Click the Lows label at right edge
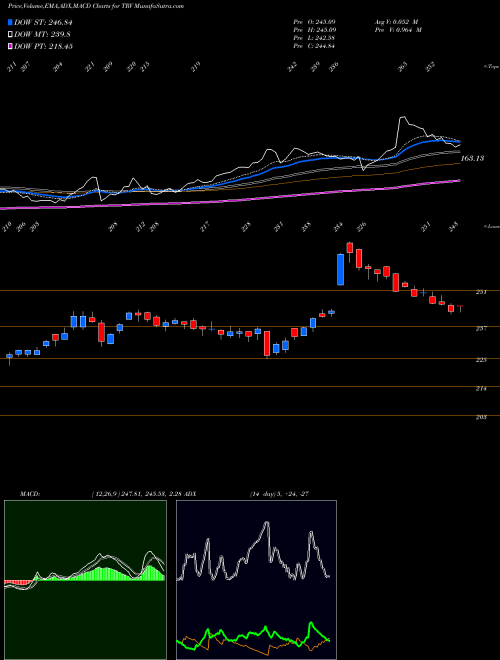This screenshot has height=660, width=500. tap(492, 226)
